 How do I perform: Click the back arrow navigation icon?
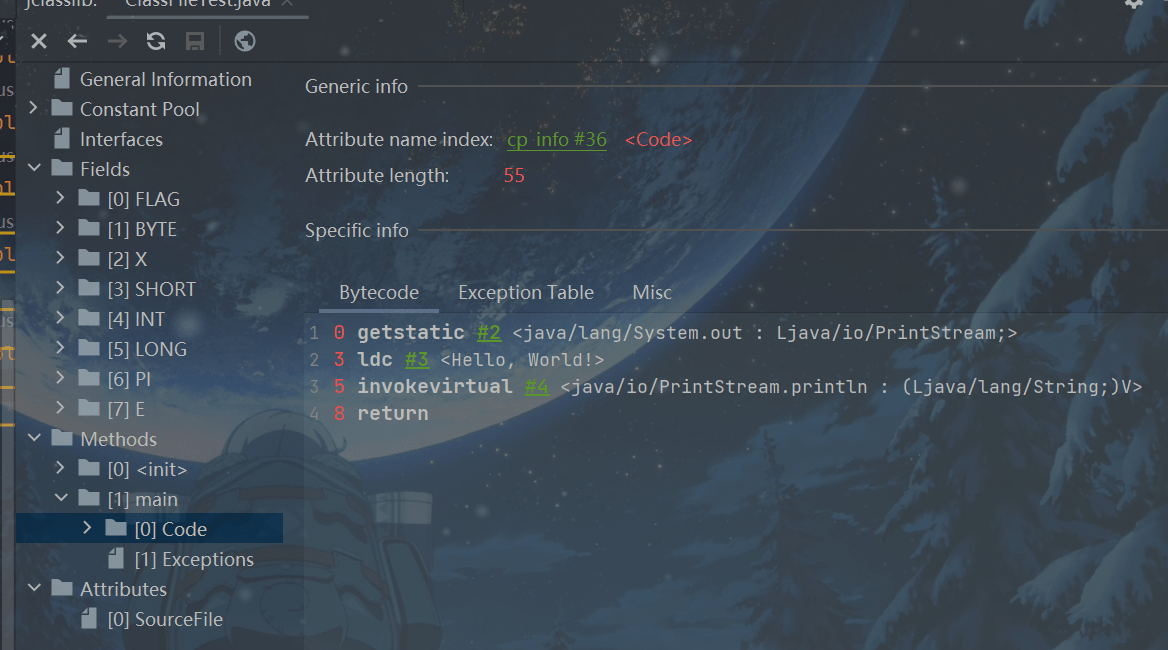[77, 41]
